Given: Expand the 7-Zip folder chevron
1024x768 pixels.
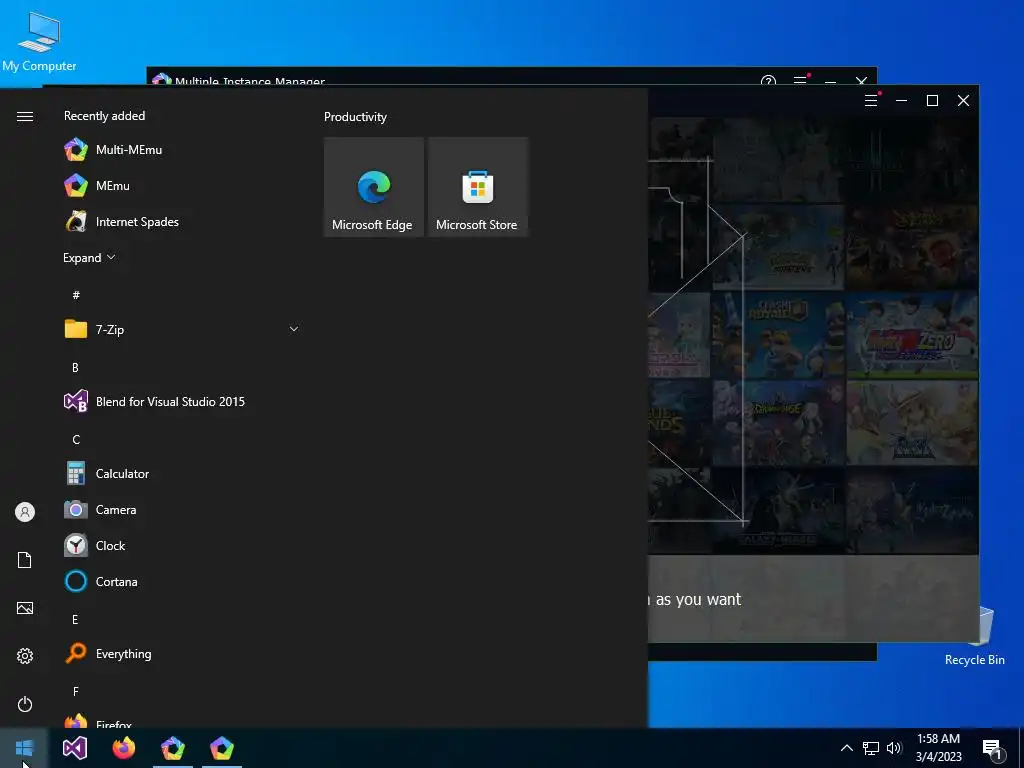Looking at the screenshot, I should point(294,329).
